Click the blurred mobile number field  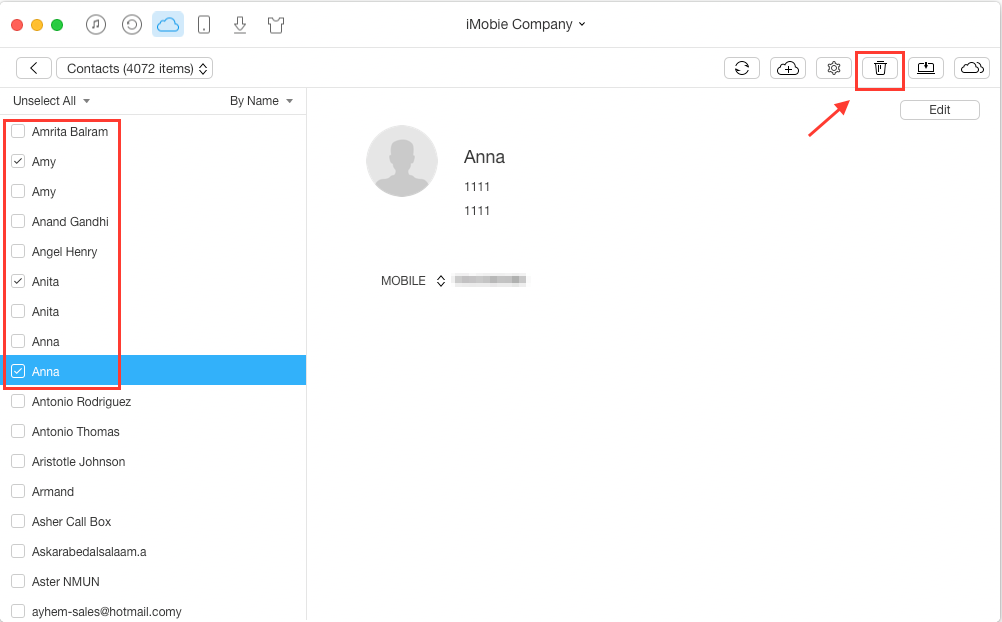tap(490, 279)
